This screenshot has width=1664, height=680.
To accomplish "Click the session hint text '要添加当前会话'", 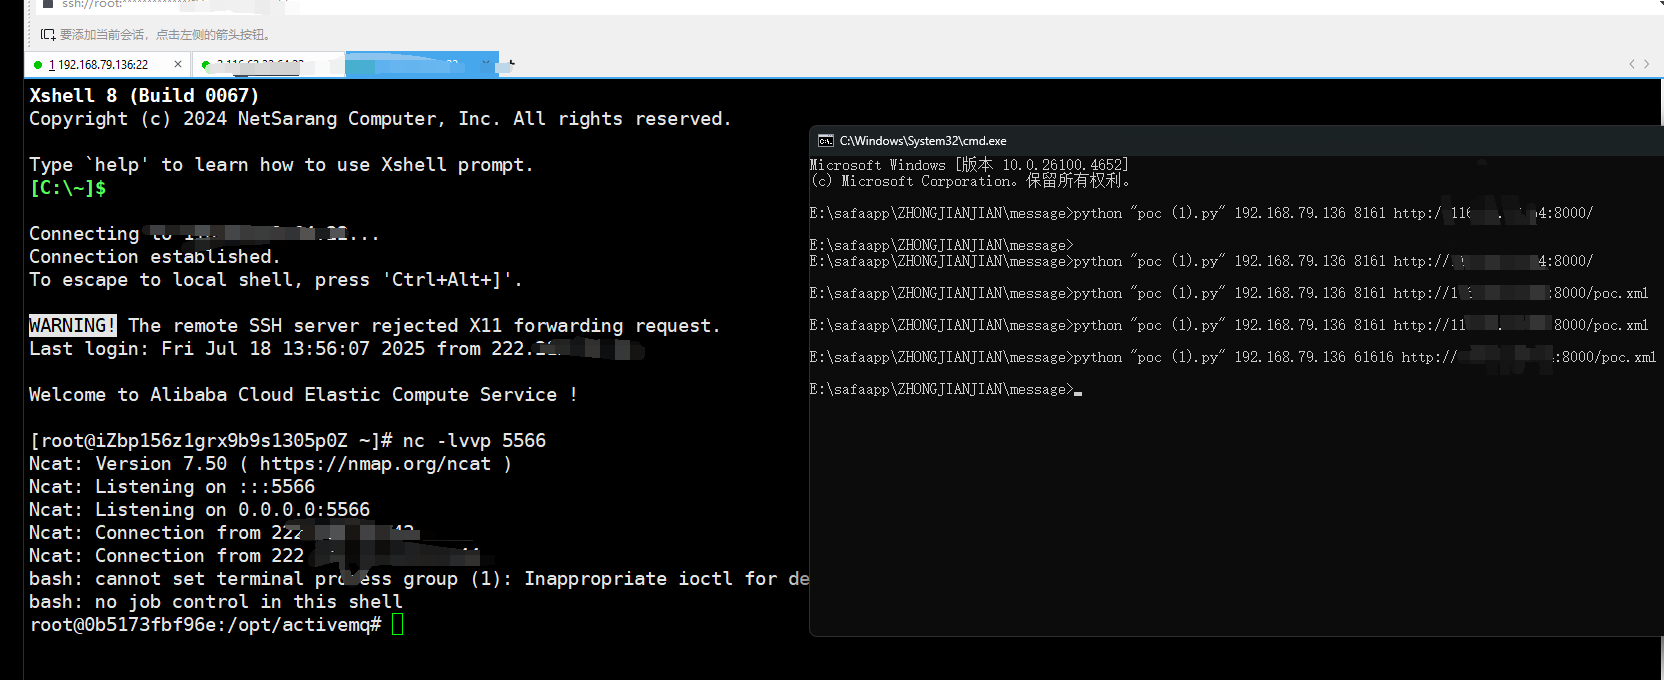I will click(x=165, y=35).
